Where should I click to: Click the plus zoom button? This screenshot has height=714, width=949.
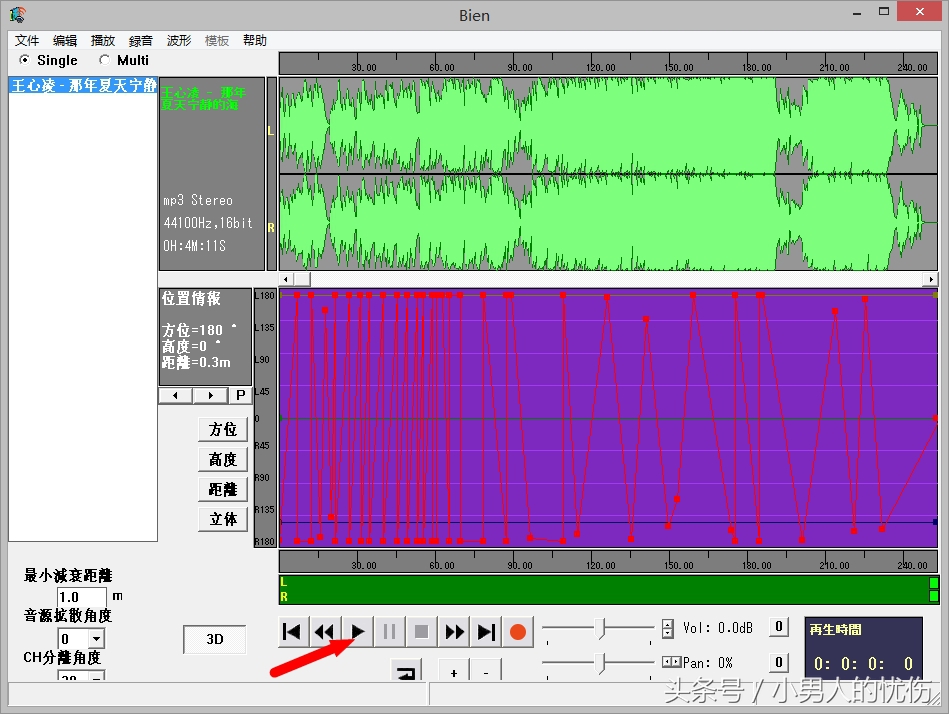pos(454,673)
